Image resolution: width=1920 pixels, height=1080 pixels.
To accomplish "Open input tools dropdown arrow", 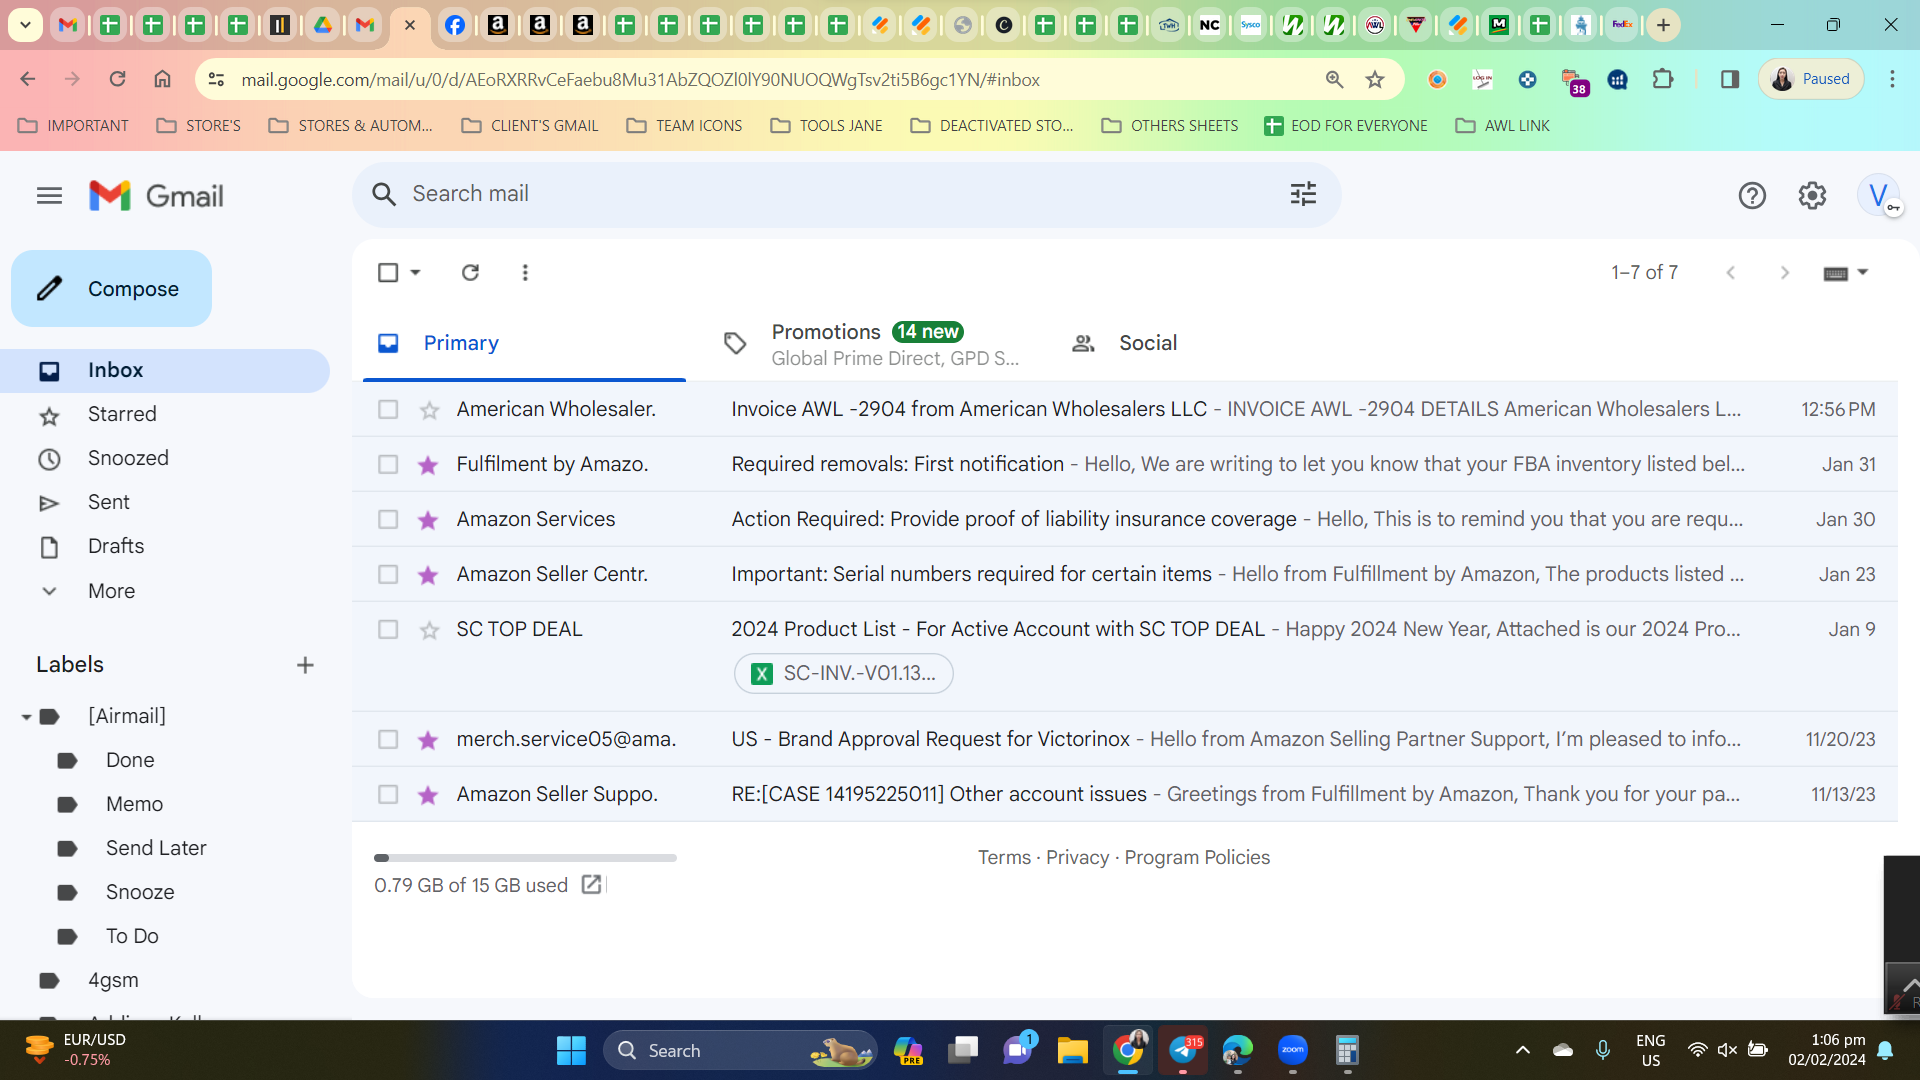I will pos(1862,272).
